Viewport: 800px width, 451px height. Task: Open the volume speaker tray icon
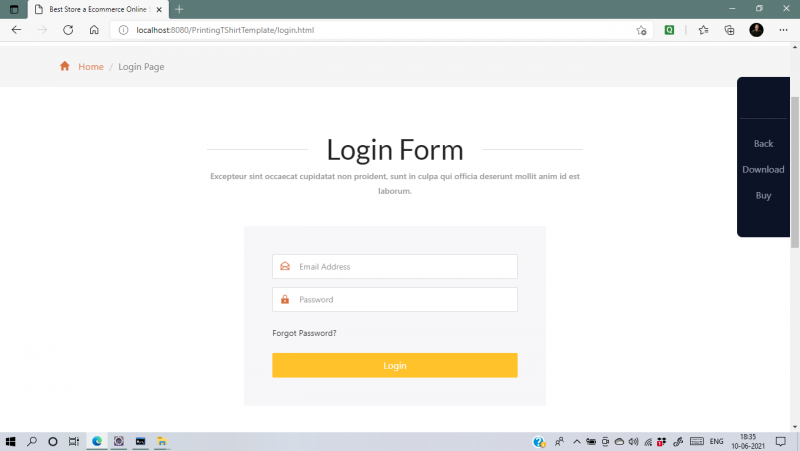coord(634,442)
